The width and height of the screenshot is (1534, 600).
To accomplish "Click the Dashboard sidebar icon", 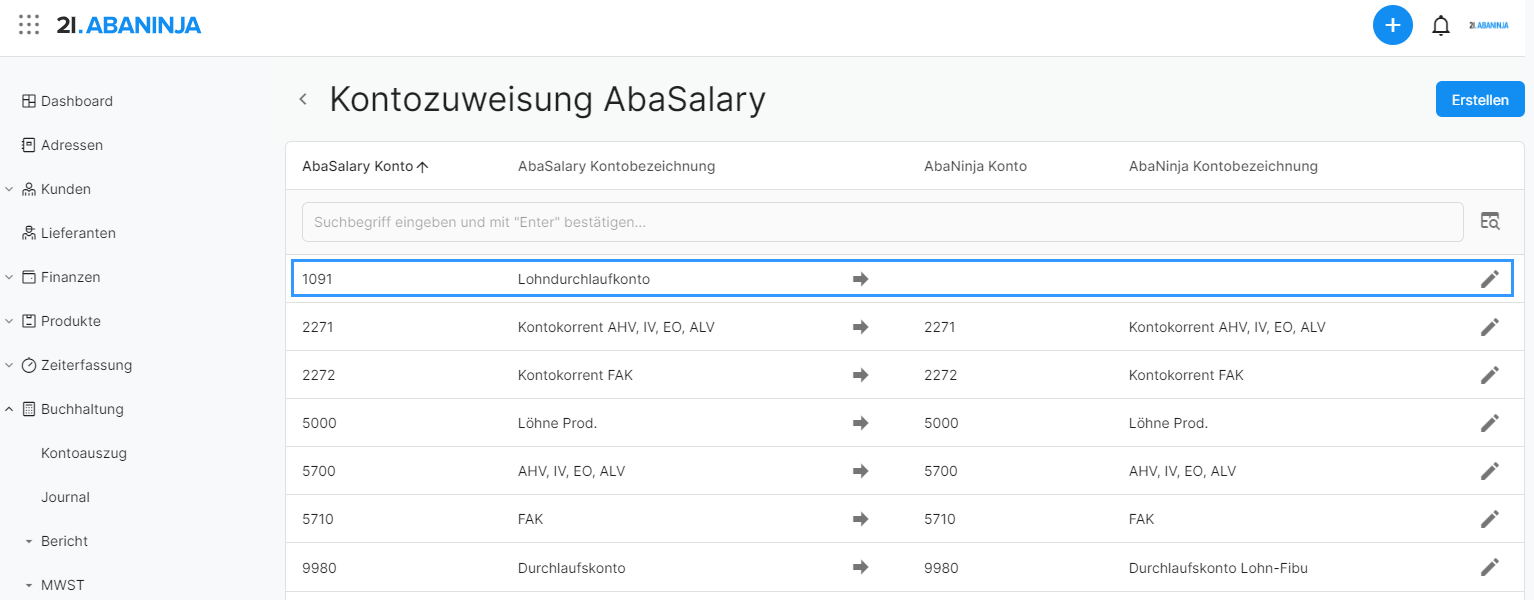I will [x=29, y=101].
